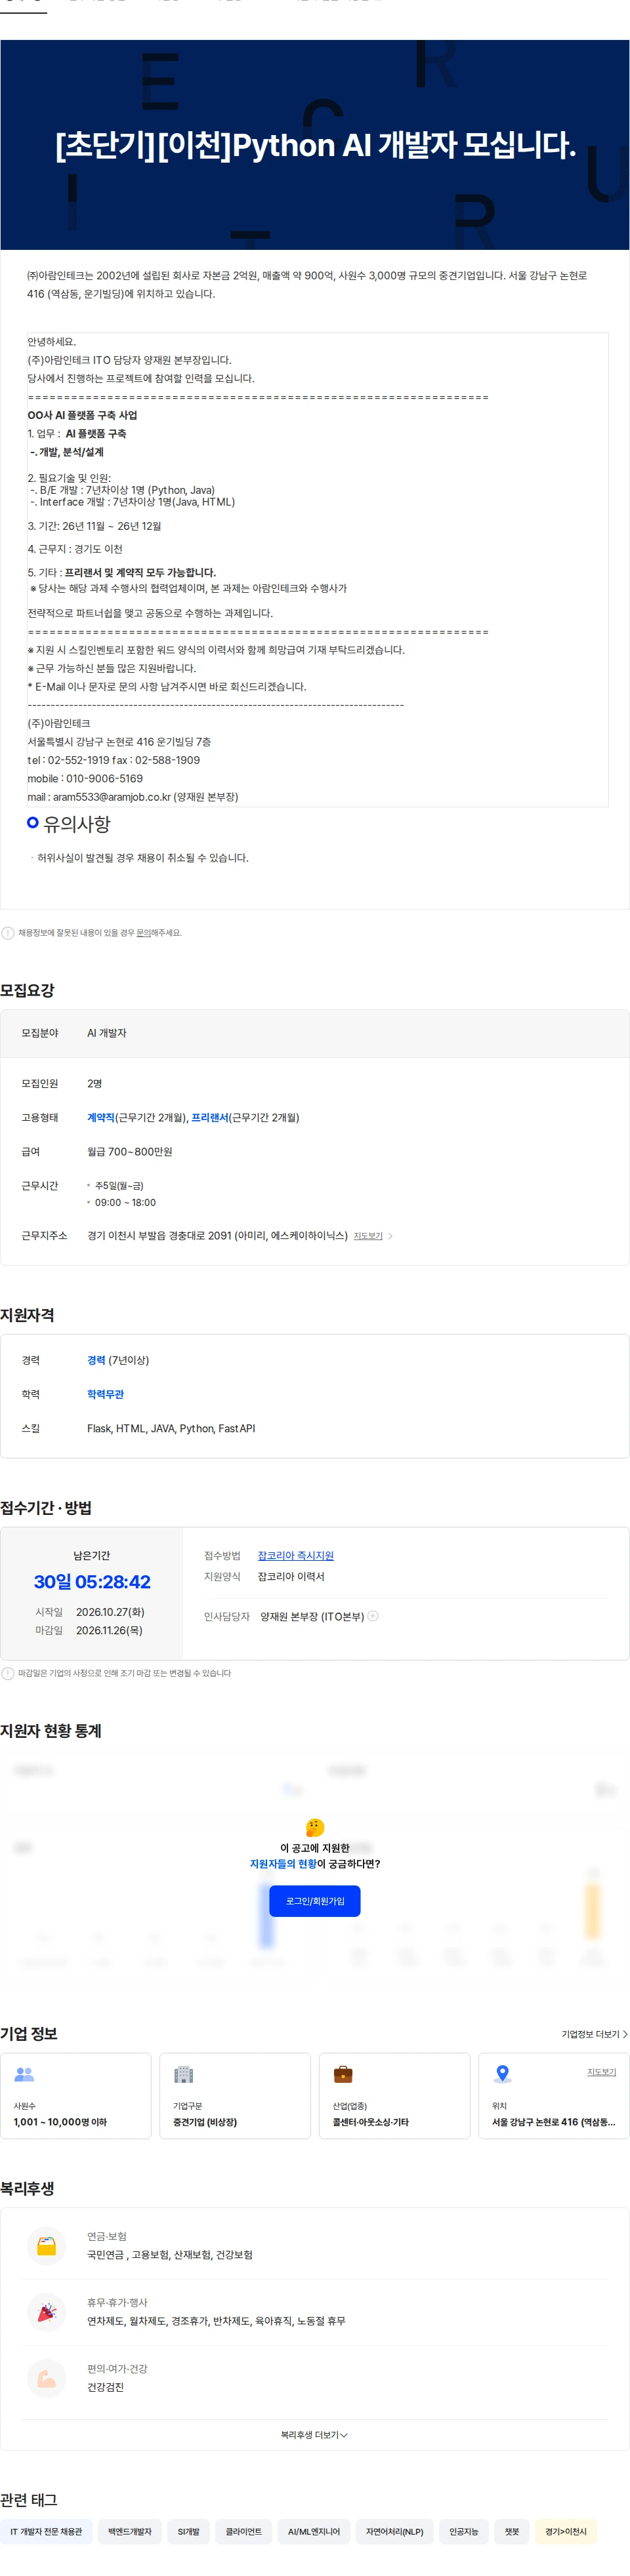630x2576 pixels.
Task: Click the 편의·여가·건강 muscle icon
Action: point(46,2378)
